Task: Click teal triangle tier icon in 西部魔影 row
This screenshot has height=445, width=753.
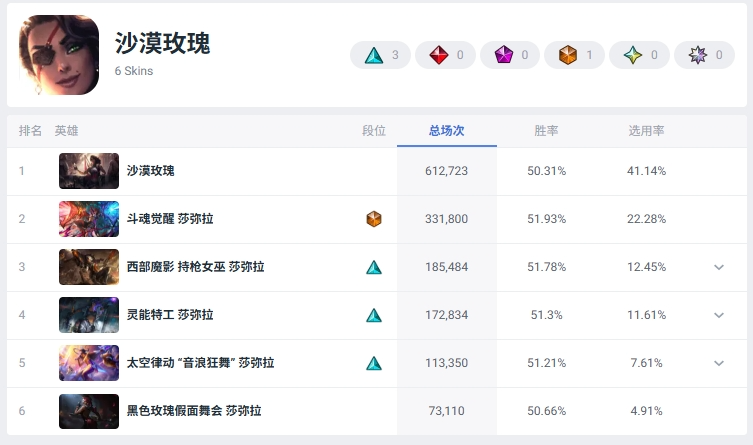Action: pos(374,267)
